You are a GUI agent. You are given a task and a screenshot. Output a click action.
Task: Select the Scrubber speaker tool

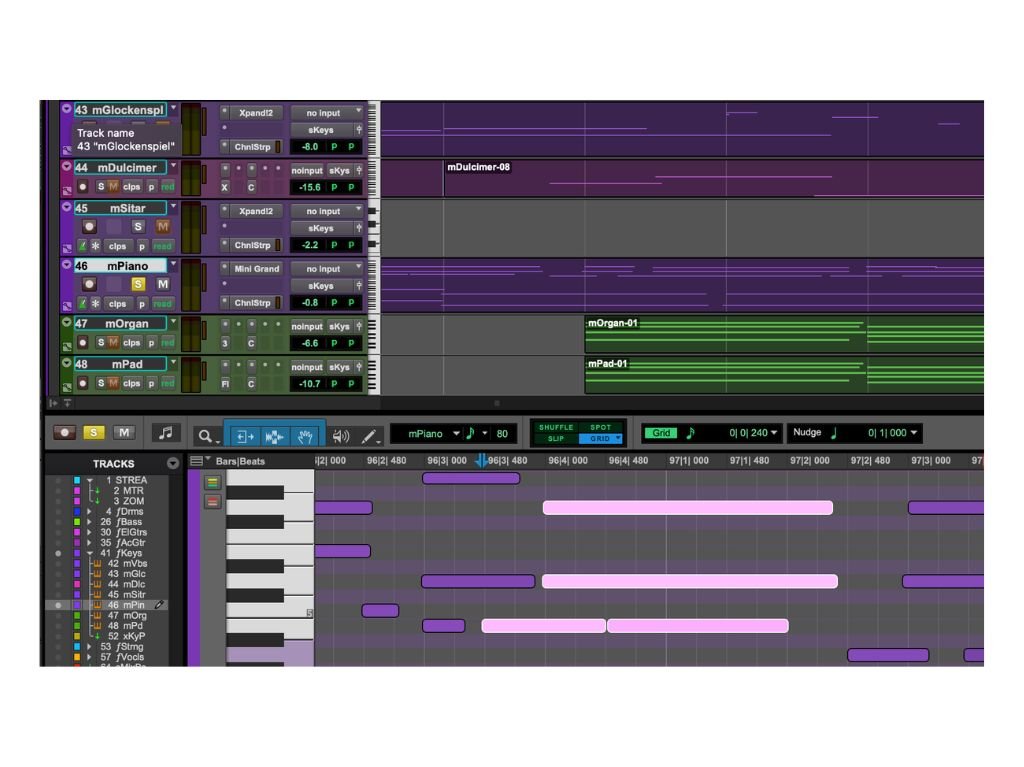[340, 436]
